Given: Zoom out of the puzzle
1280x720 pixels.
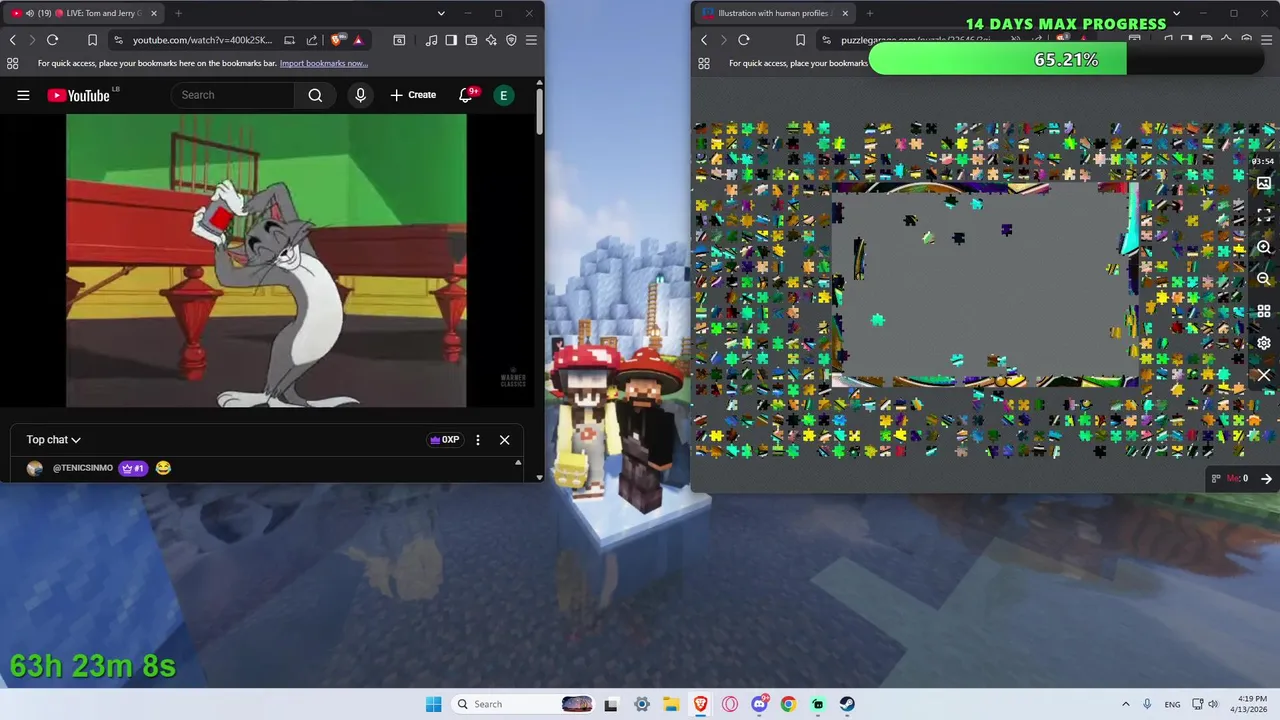Looking at the screenshot, I should [1264, 279].
